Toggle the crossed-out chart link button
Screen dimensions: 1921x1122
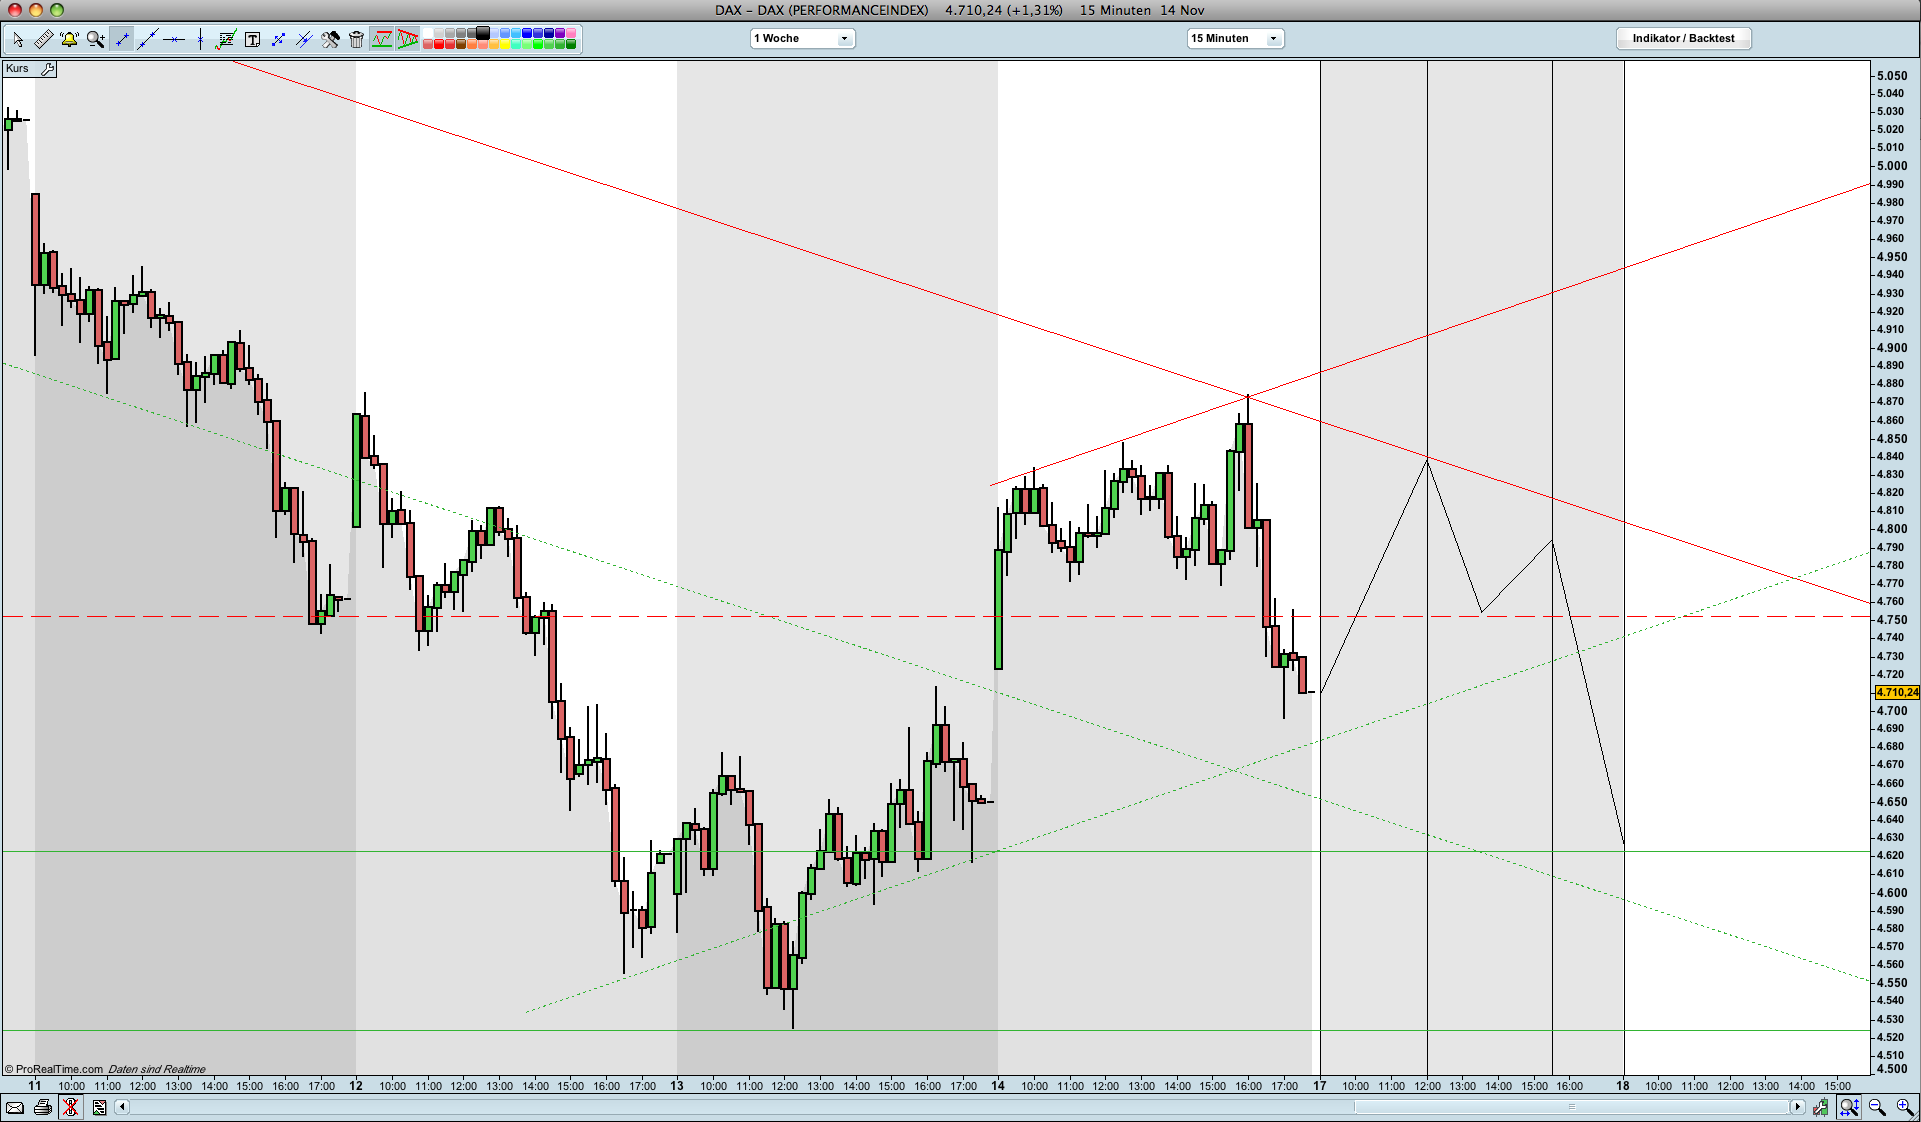click(x=70, y=1107)
